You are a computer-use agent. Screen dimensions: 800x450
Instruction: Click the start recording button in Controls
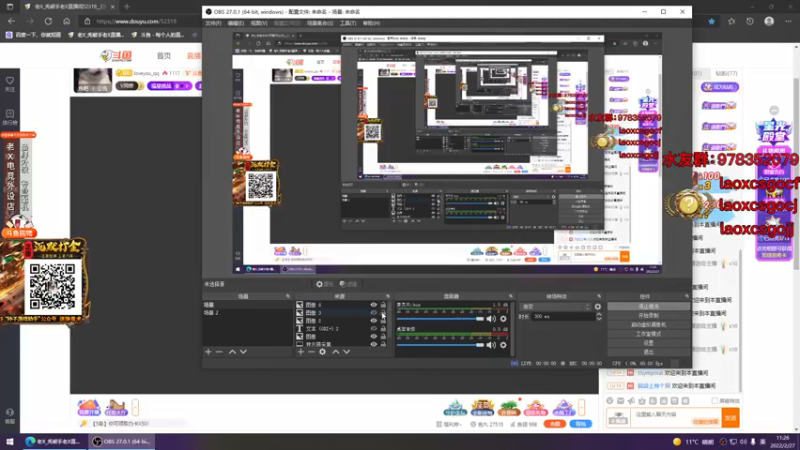pos(648,316)
